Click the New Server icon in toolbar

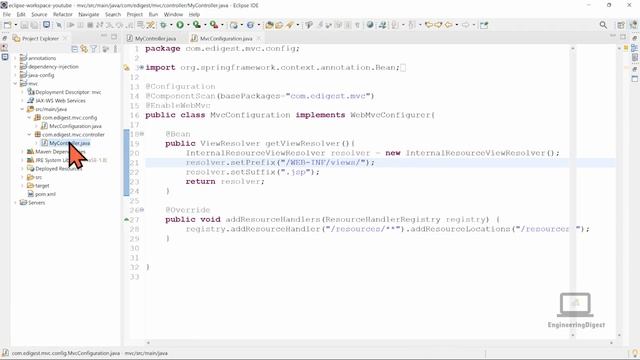click(x=233, y=25)
